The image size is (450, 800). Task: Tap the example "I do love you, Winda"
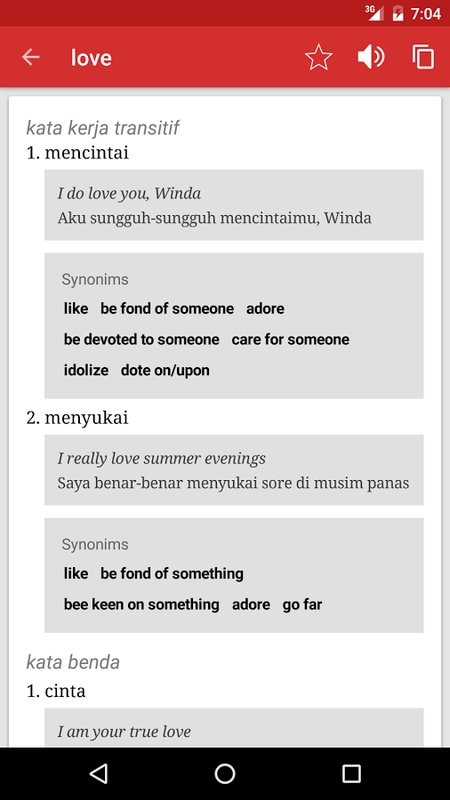click(x=129, y=193)
